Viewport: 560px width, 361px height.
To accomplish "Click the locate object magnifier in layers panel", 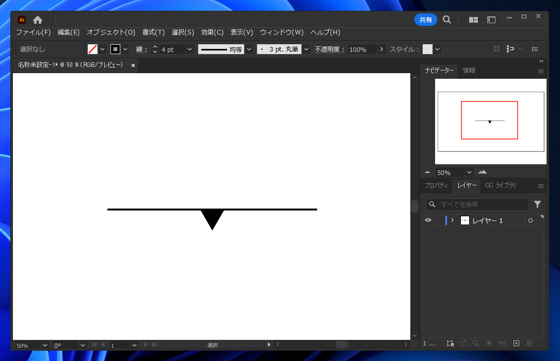I will (x=475, y=343).
